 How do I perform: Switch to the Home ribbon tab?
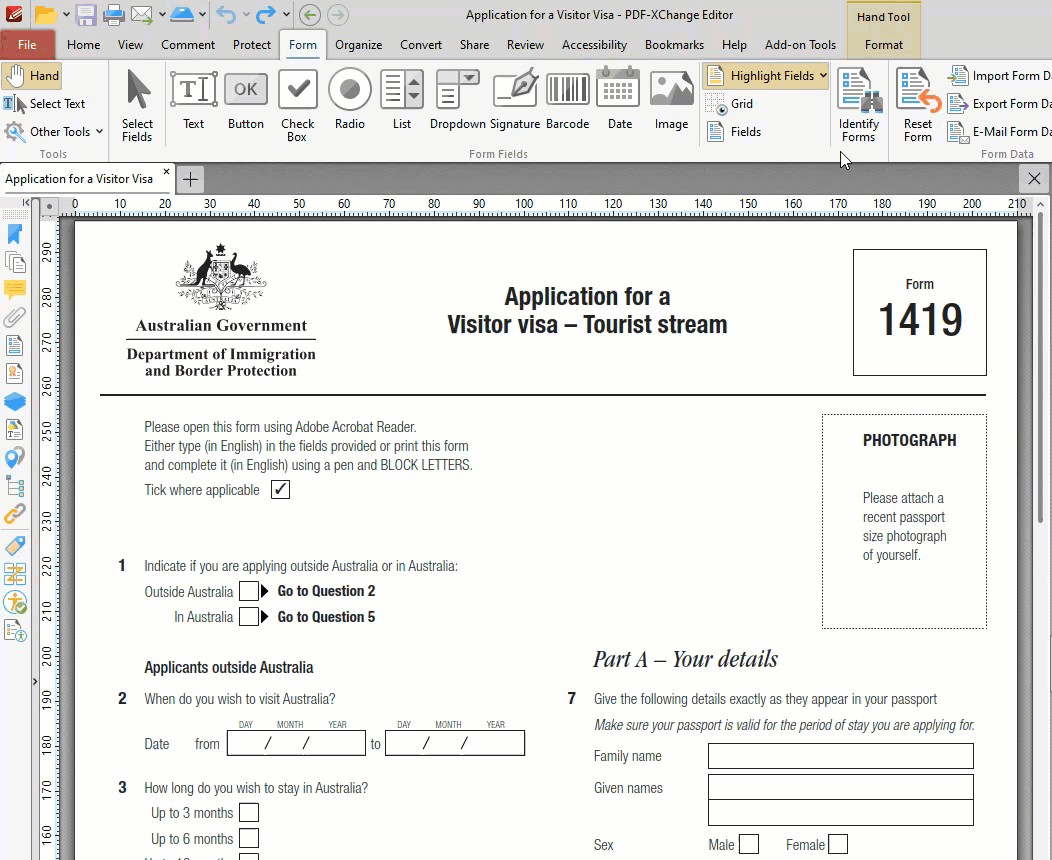coord(84,45)
